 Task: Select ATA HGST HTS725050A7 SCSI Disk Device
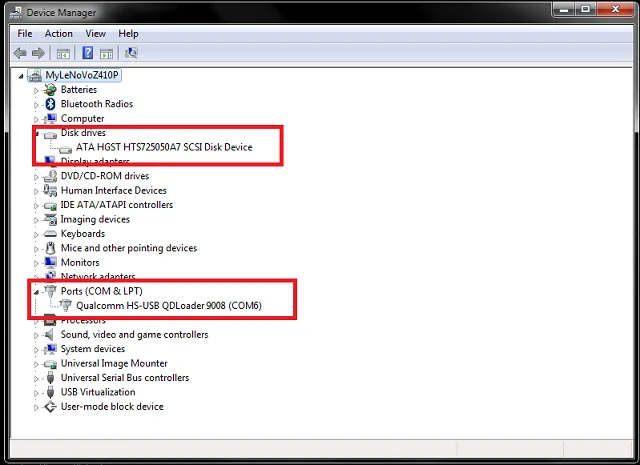(x=164, y=147)
